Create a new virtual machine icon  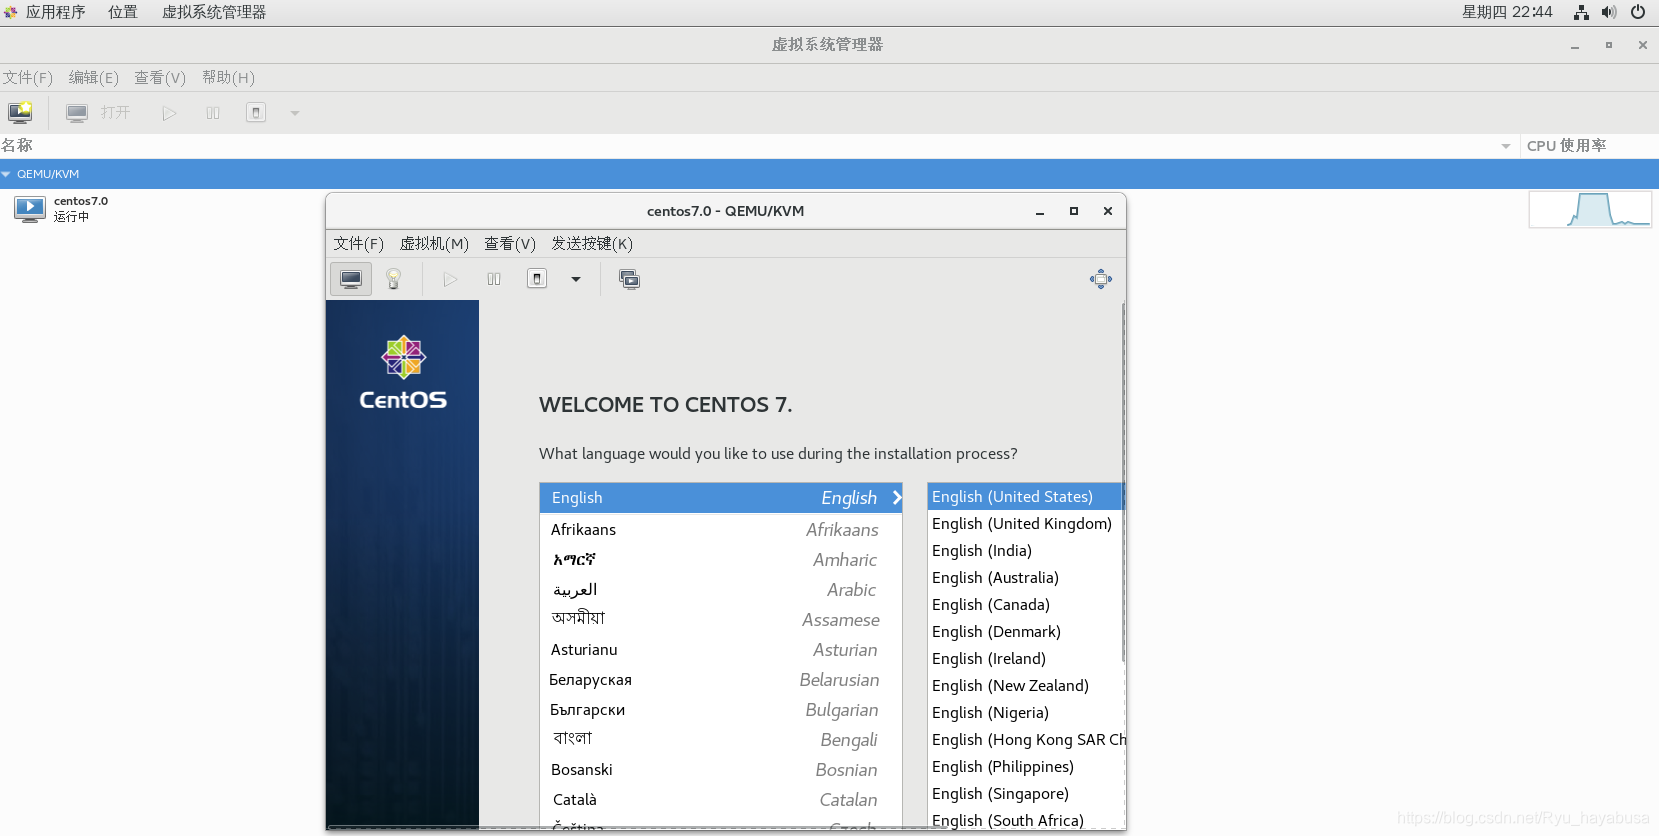click(20, 112)
